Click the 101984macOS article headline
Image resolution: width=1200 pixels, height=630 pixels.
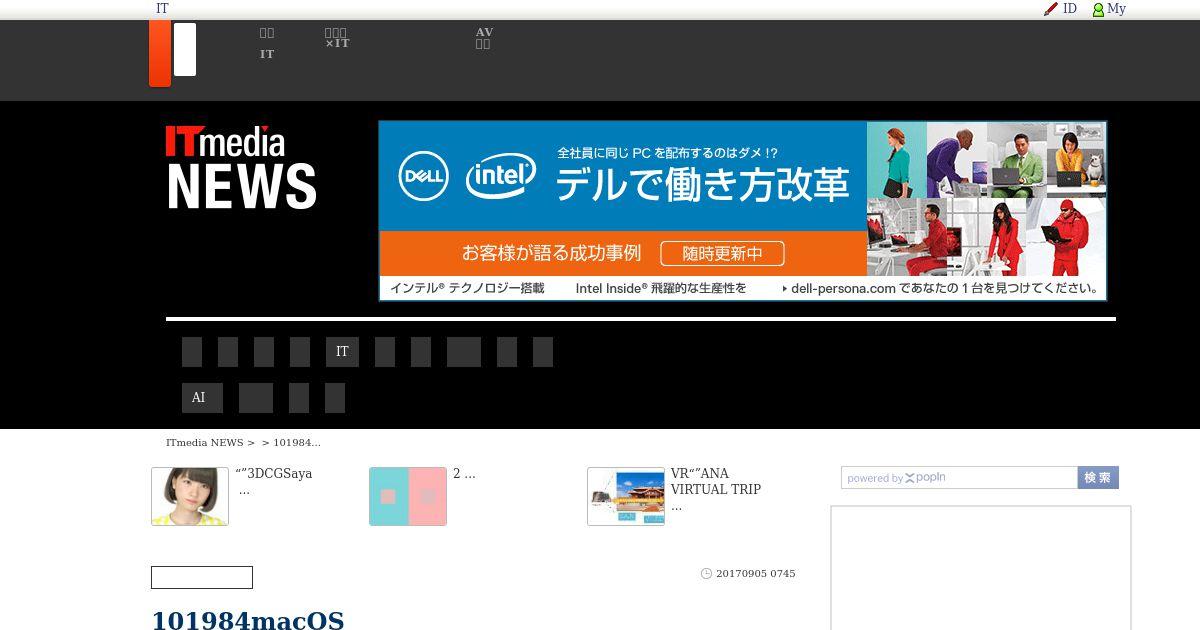(248, 621)
